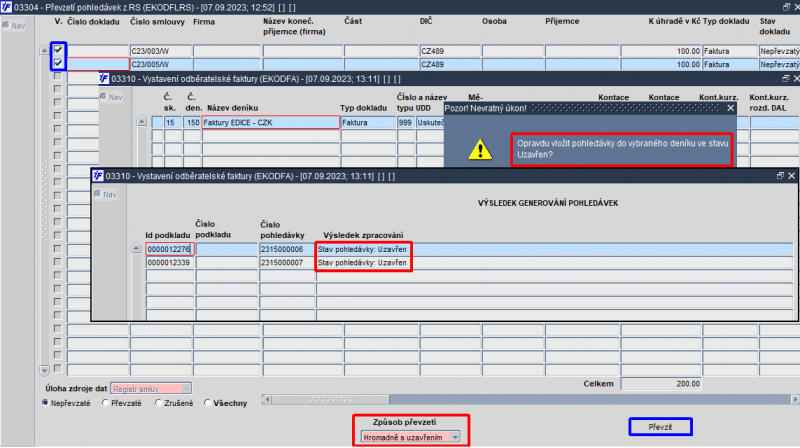The image size is (800, 448).
Task: Select the Zrušené radio button
Action: [x=158, y=403]
